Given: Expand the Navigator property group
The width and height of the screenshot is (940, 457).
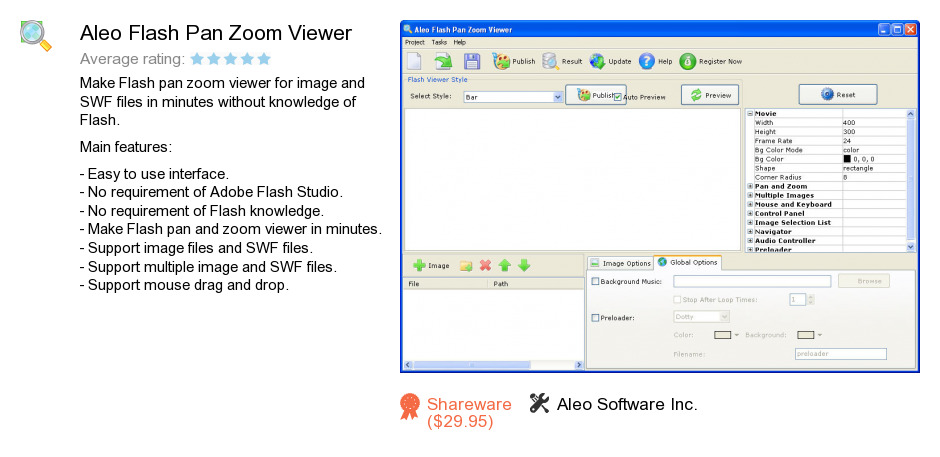Looking at the screenshot, I should tap(750, 231).
